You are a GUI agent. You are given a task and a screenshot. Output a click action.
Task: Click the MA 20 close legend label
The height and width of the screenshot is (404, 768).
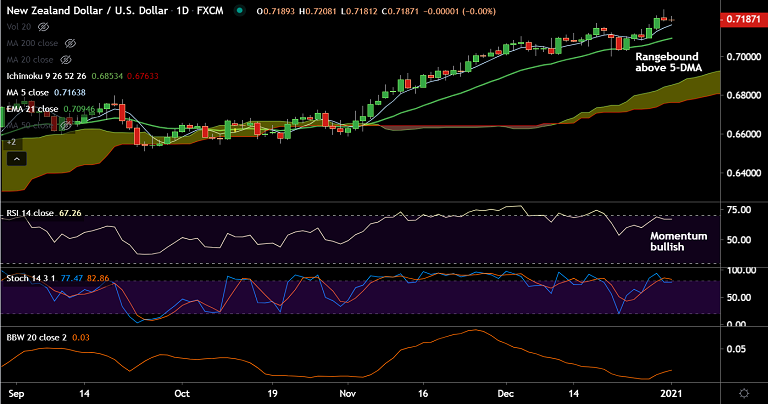coord(30,60)
